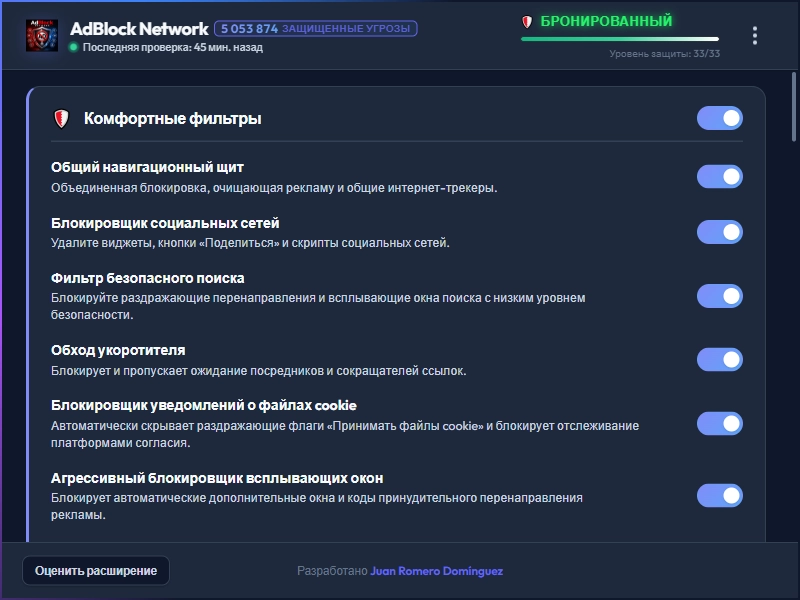800x600 pixels.
Task: Click the 5 053 874 защищенные угрозы badge
Action: (x=316, y=29)
